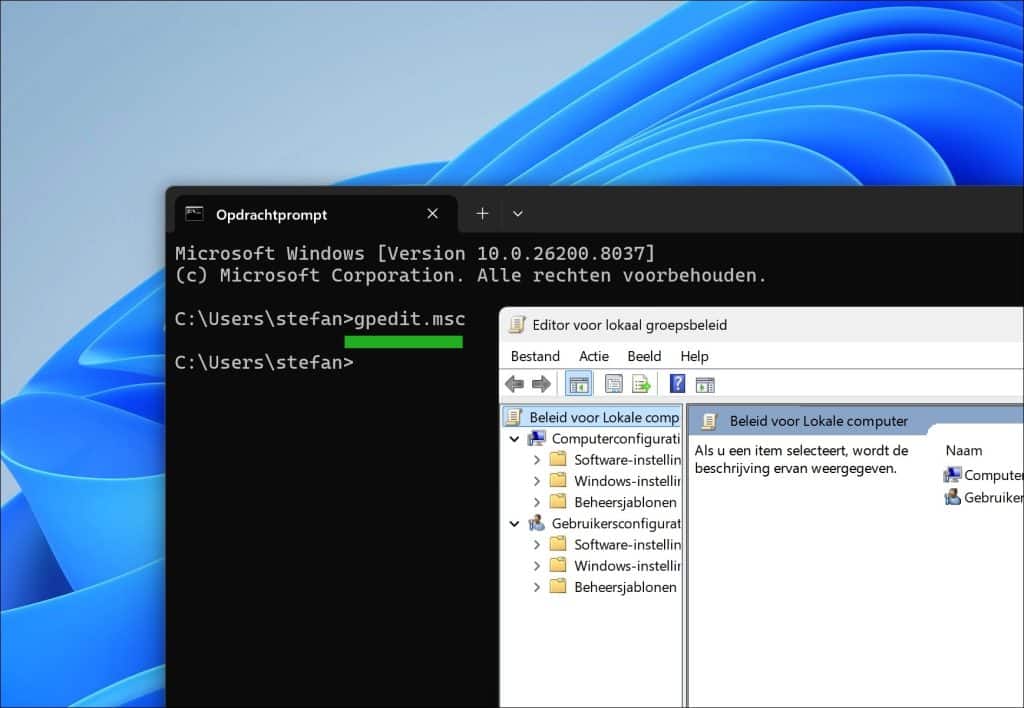Collapse the Computerconfiguratie tree branch
The image size is (1024, 708).
pyautogui.click(x=514, y=439)
